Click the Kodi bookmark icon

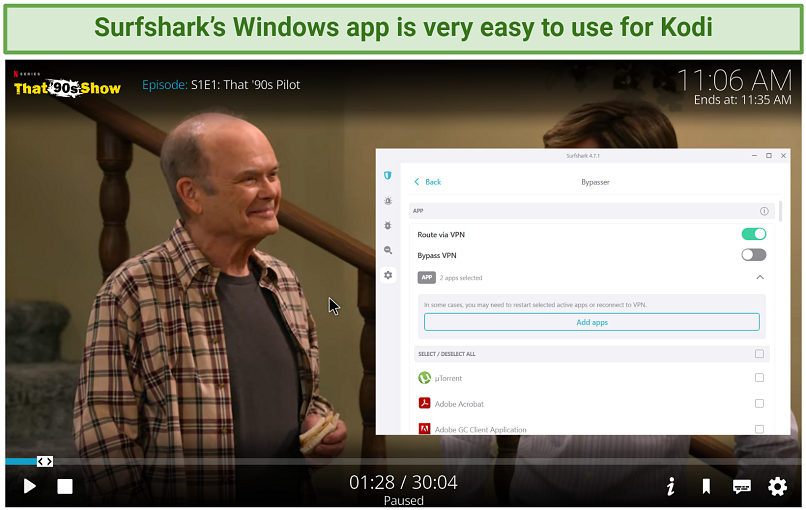click(x=706, y=486)
